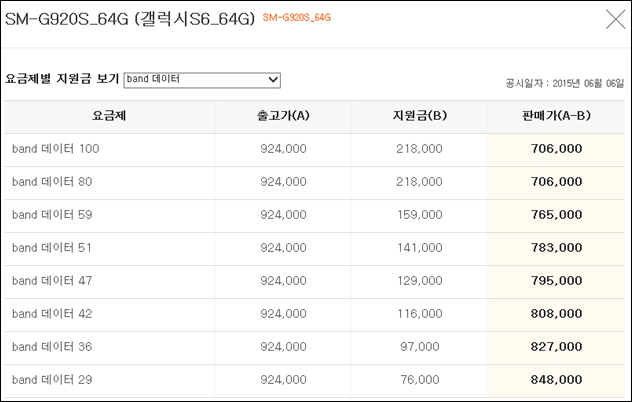
Task: Click the 지원금(B) column header
Action: pos(420,116)
